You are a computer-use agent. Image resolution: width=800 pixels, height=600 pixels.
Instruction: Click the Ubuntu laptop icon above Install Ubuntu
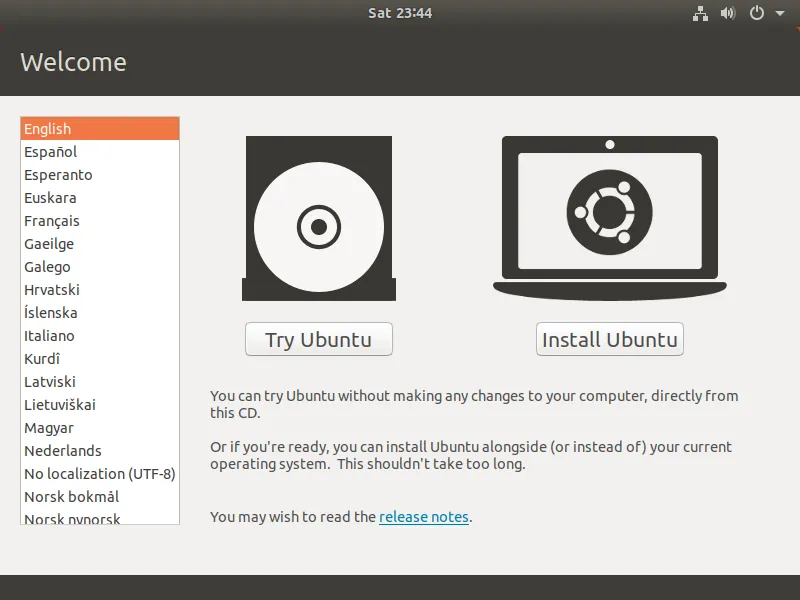pyautogui.click(x=609, y=214)
